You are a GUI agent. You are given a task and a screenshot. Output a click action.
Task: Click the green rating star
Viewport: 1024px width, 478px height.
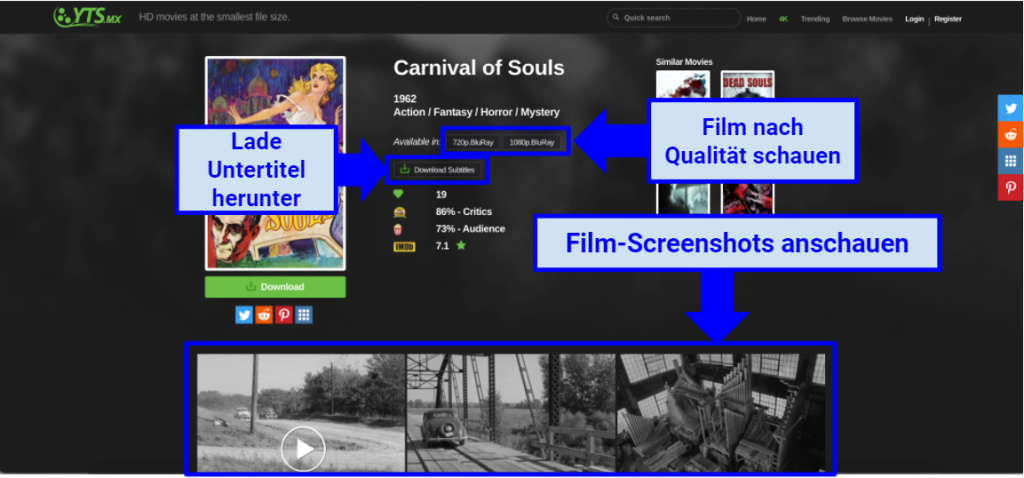[x=461, y=246]
